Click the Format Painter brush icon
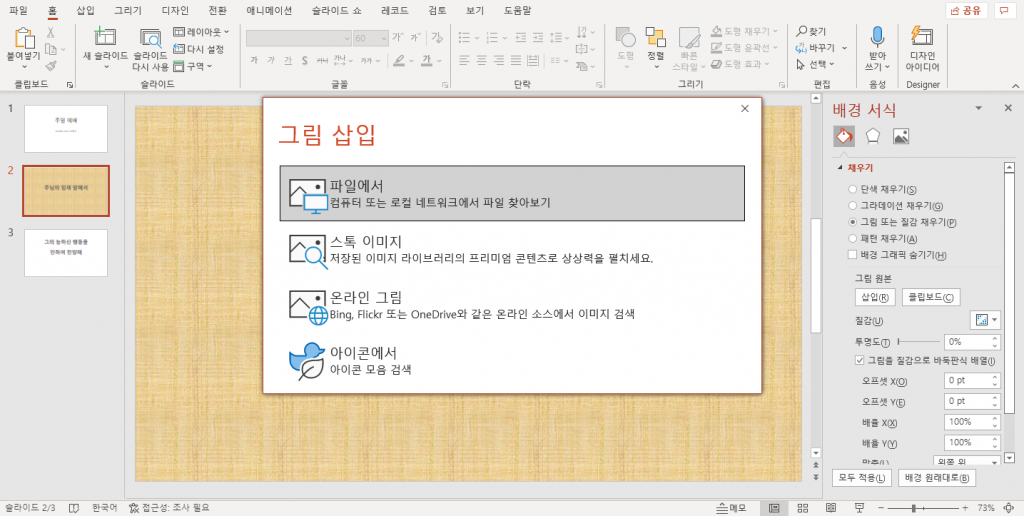The width and height of the screenshot is (1024, 516). pyautogui.click(x=51, y=65)
